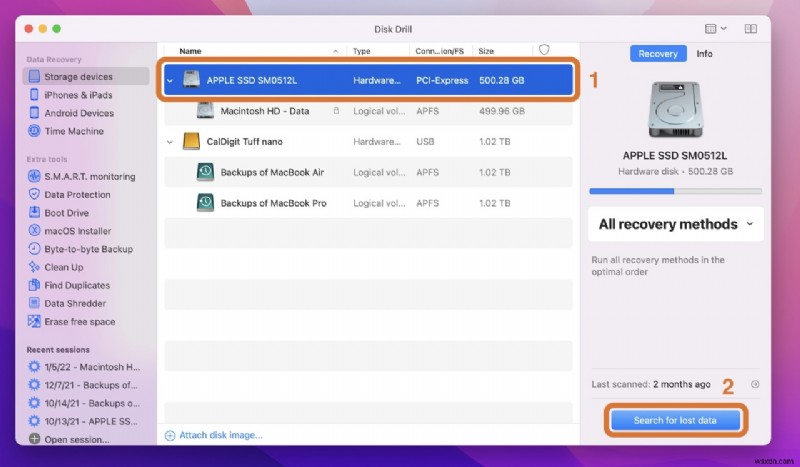Click the CalDigit Tuff nano yellow drive icon
This screenshot has width=800, height=467.
(191, 141)
